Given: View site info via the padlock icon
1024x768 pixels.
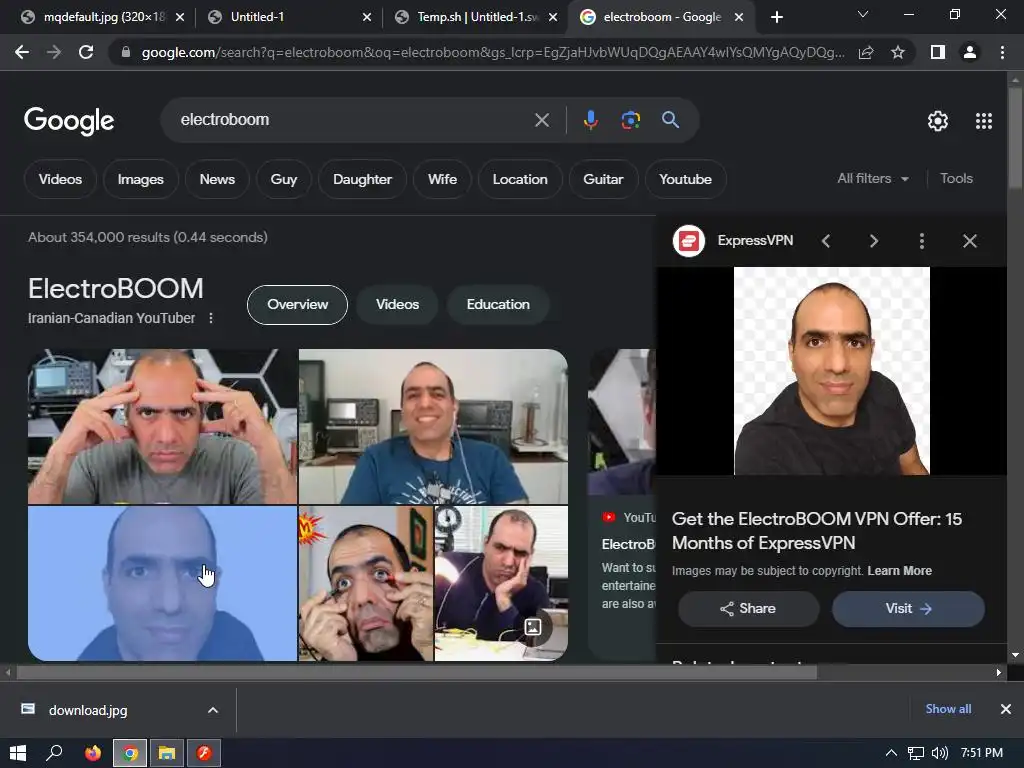Looking at the screenshot, I should click(125, 52).
